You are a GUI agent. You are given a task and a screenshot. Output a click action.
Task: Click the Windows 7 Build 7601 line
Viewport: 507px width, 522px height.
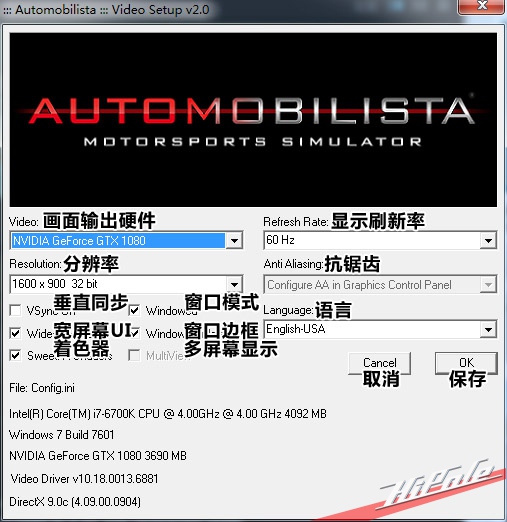point(62,435)
